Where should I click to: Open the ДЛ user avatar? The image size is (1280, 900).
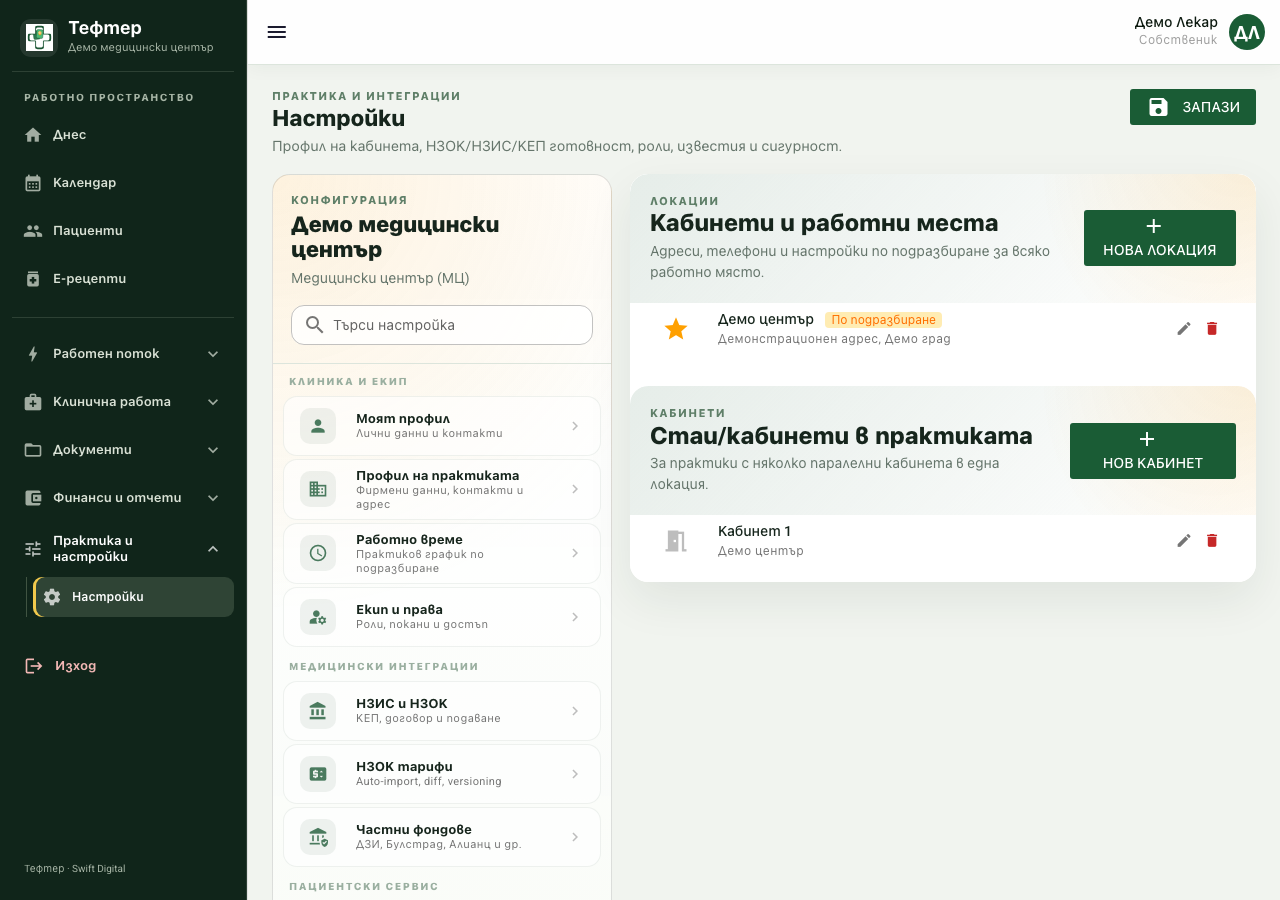(1247, 32)
